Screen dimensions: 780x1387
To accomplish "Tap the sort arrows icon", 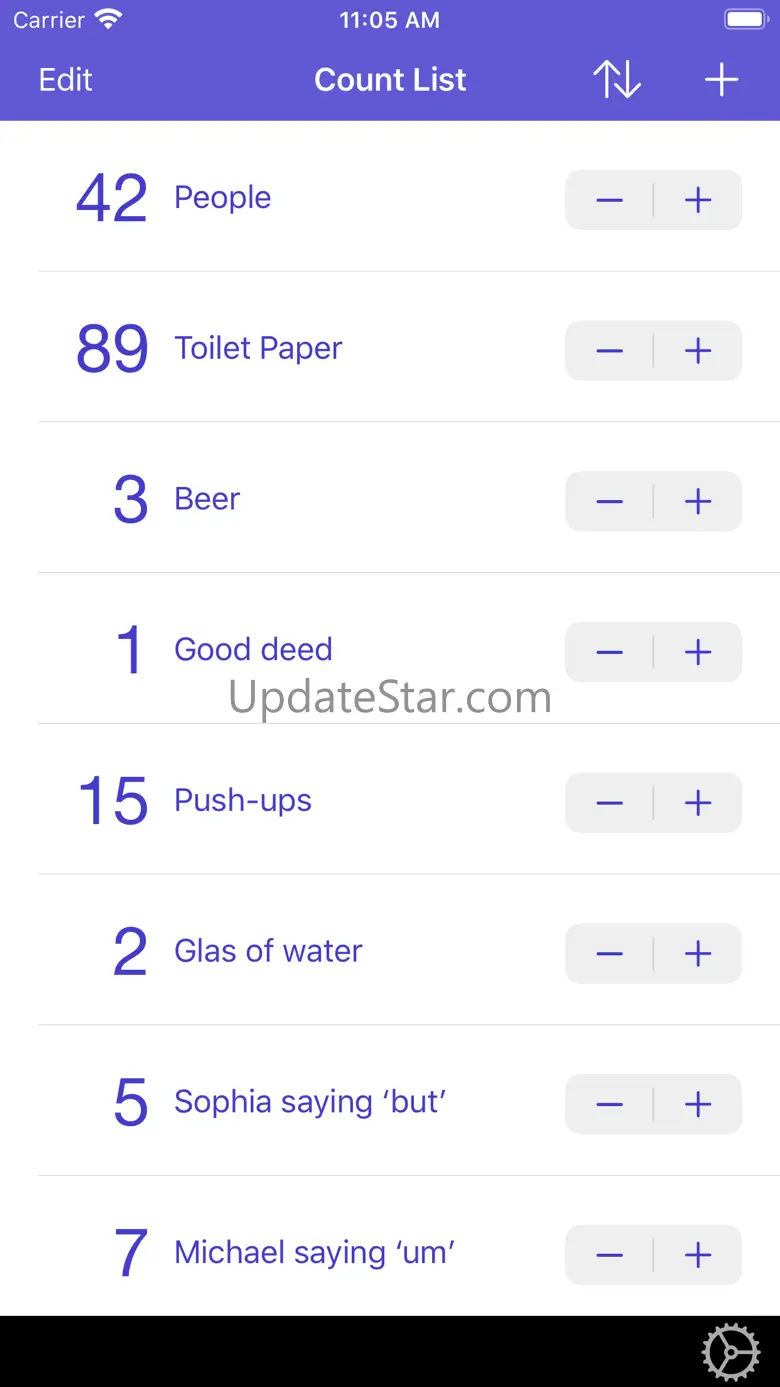I will (x=617, y=80).
